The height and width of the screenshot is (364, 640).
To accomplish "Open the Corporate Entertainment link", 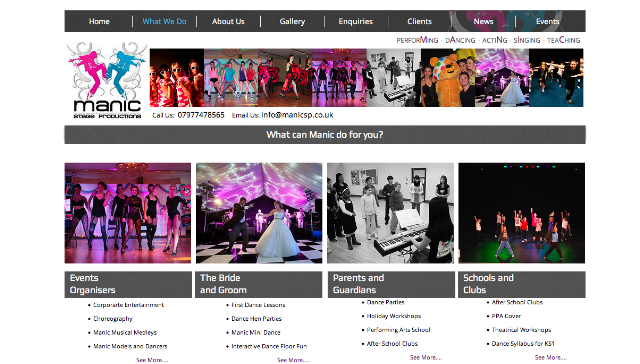I will [x=128, y=305].
